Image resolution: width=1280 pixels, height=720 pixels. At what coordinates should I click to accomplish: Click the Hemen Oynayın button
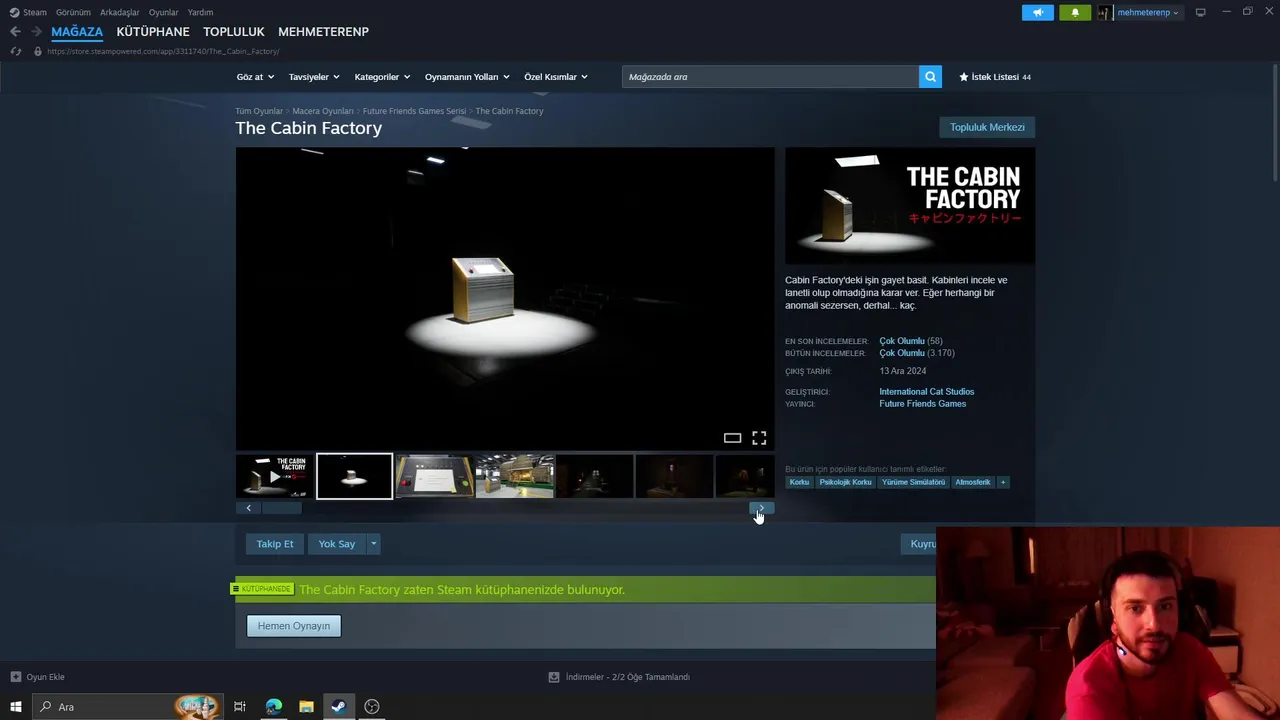294,626
